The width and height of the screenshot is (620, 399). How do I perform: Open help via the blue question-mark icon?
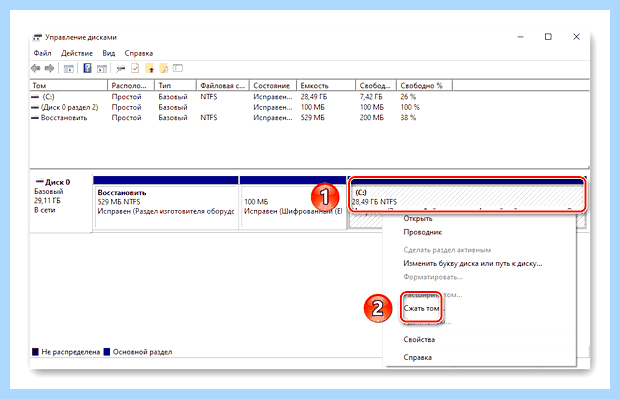(87, 68)
